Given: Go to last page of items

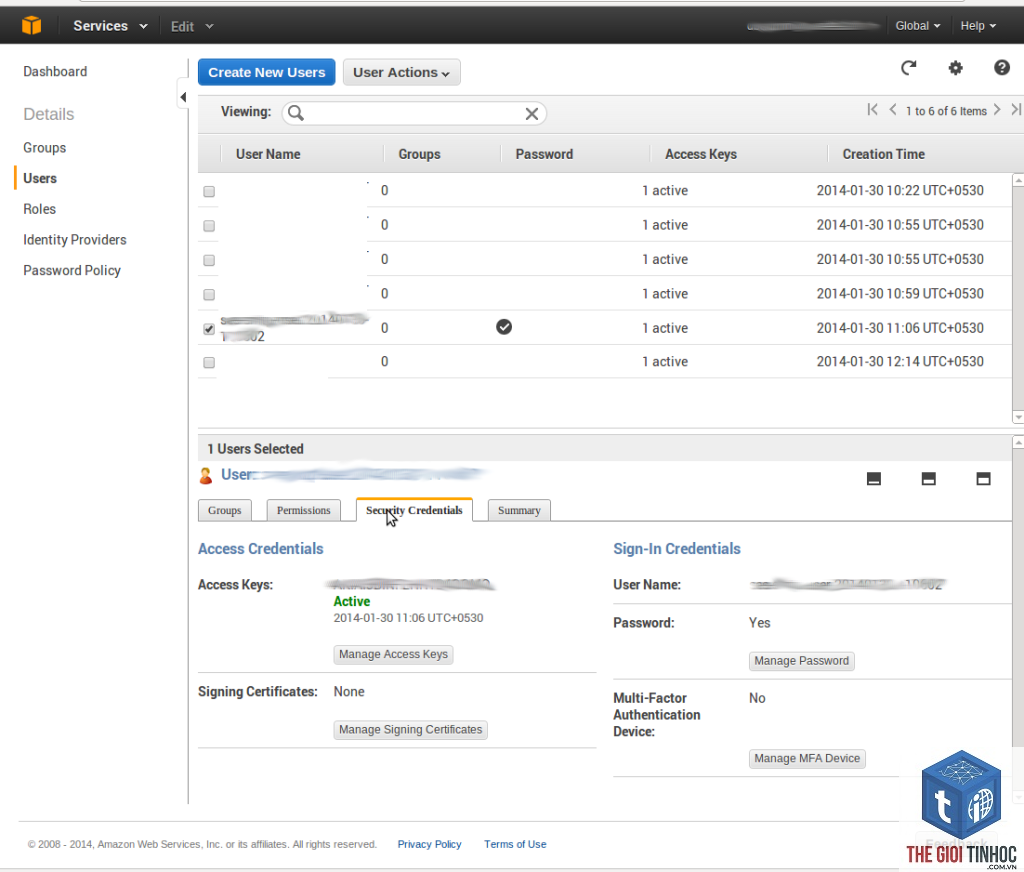Looking at the screenshot, I should (x=1016, y=110).
